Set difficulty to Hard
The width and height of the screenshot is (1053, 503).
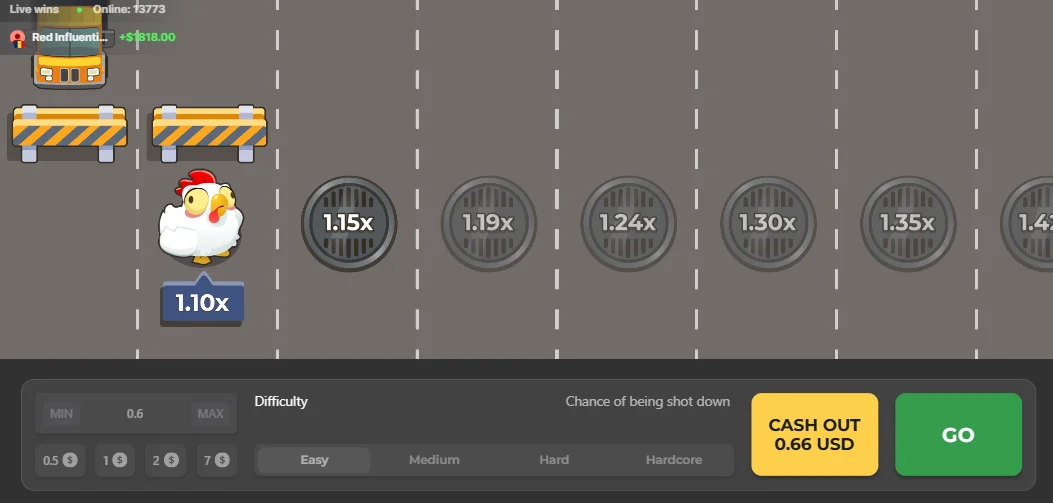pos(554,461)
